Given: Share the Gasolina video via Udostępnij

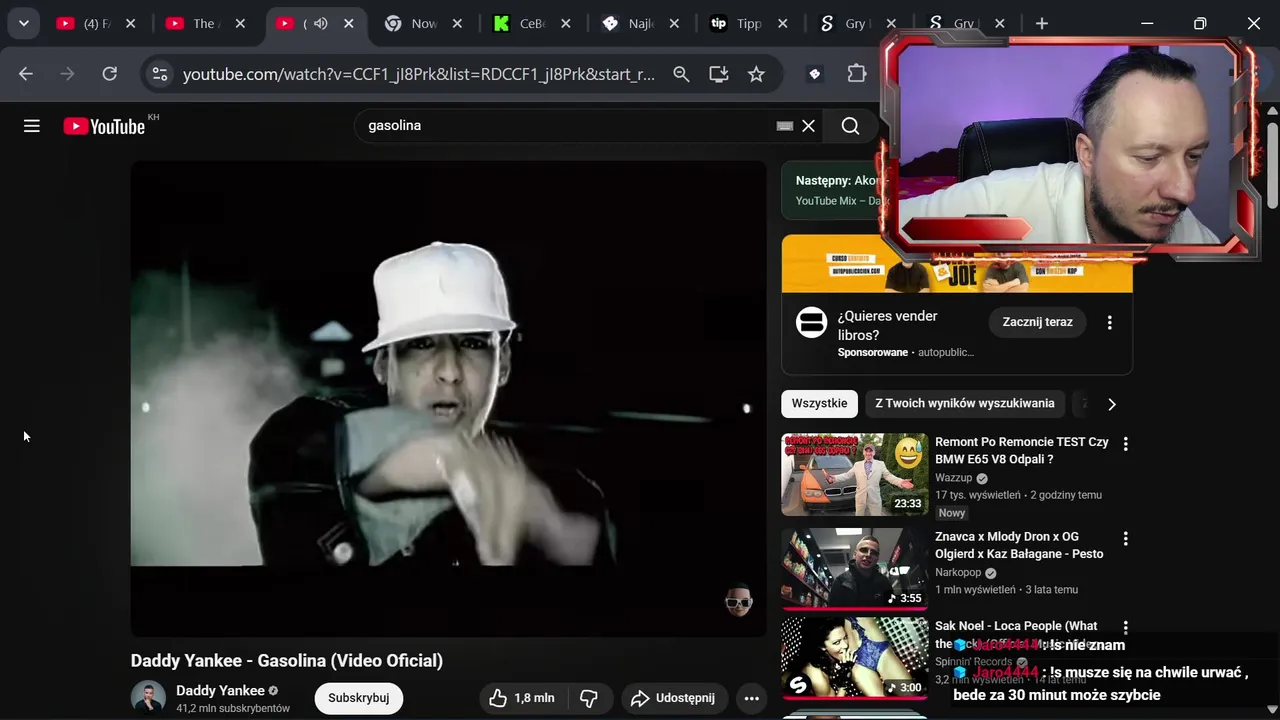Looking at the screenshot, I should pos(673,698).
